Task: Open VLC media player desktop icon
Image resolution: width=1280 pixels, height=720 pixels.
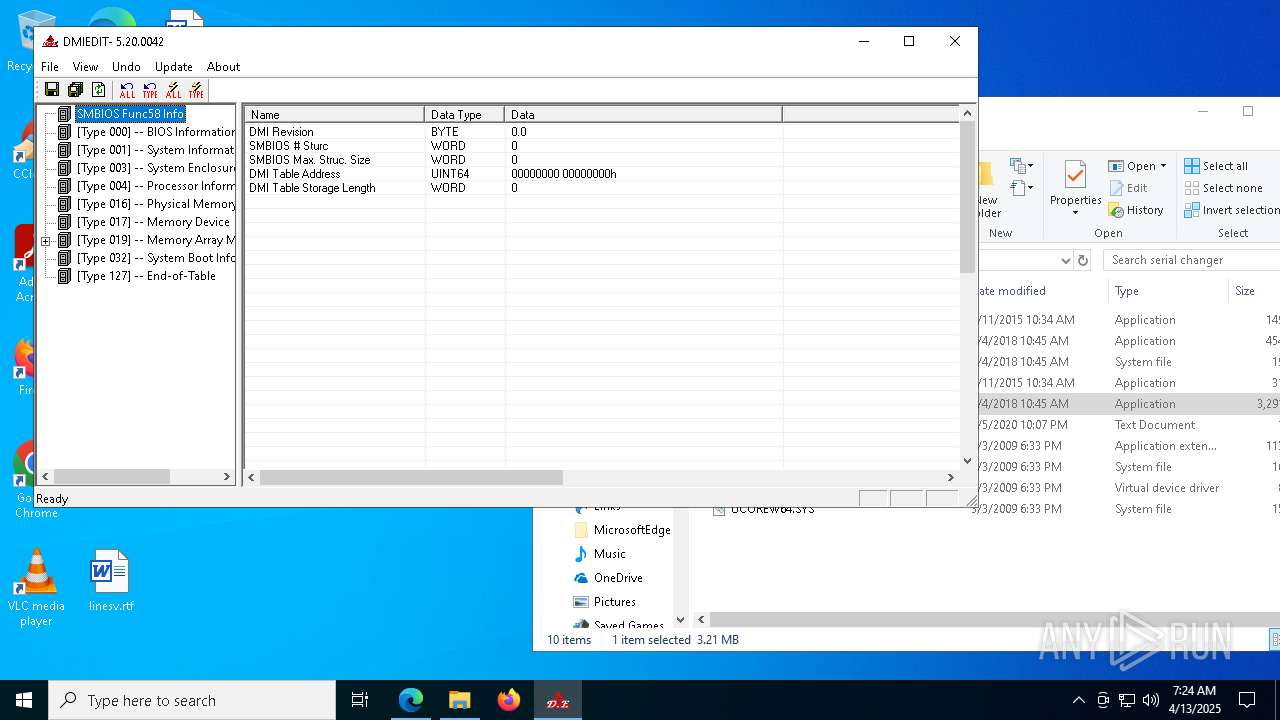Action: (x=36, y=588)
